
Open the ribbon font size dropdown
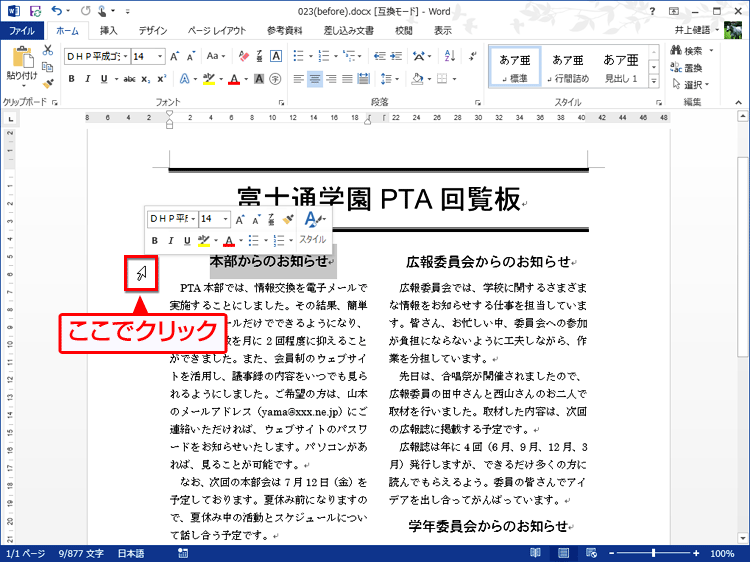[160, 56]
